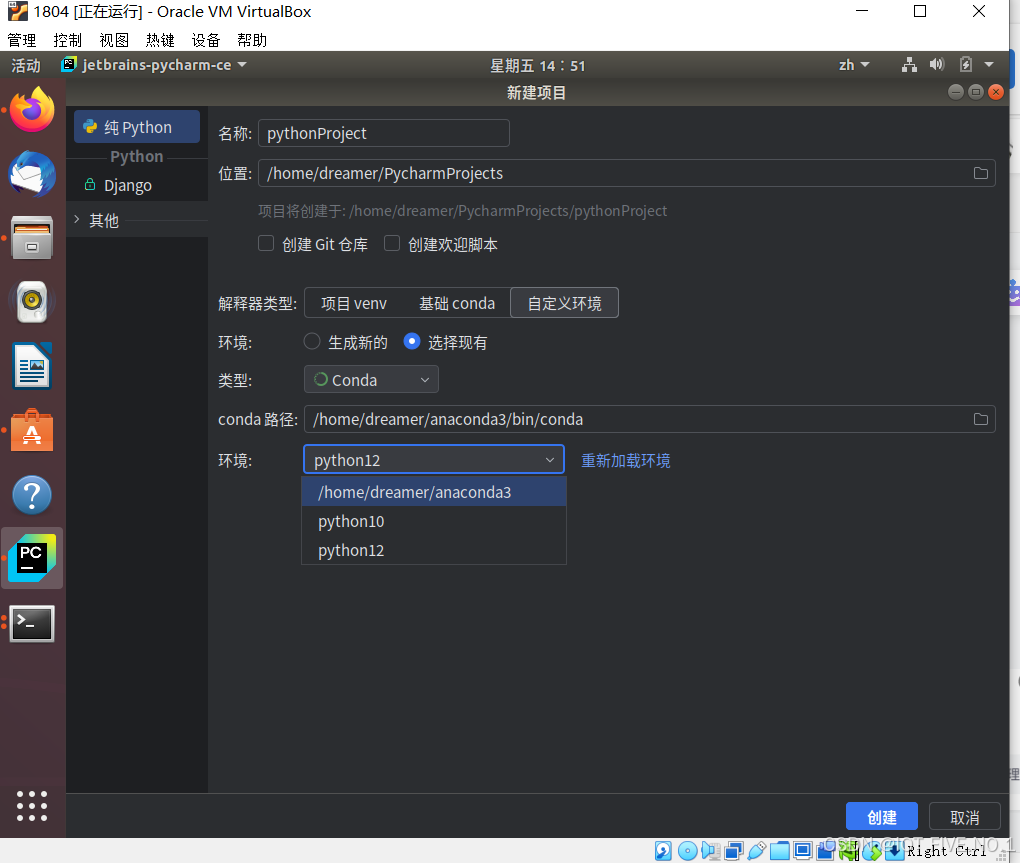
Task: Enable the 创建欢迎脚本 checkbox
Action: (392, 243)
